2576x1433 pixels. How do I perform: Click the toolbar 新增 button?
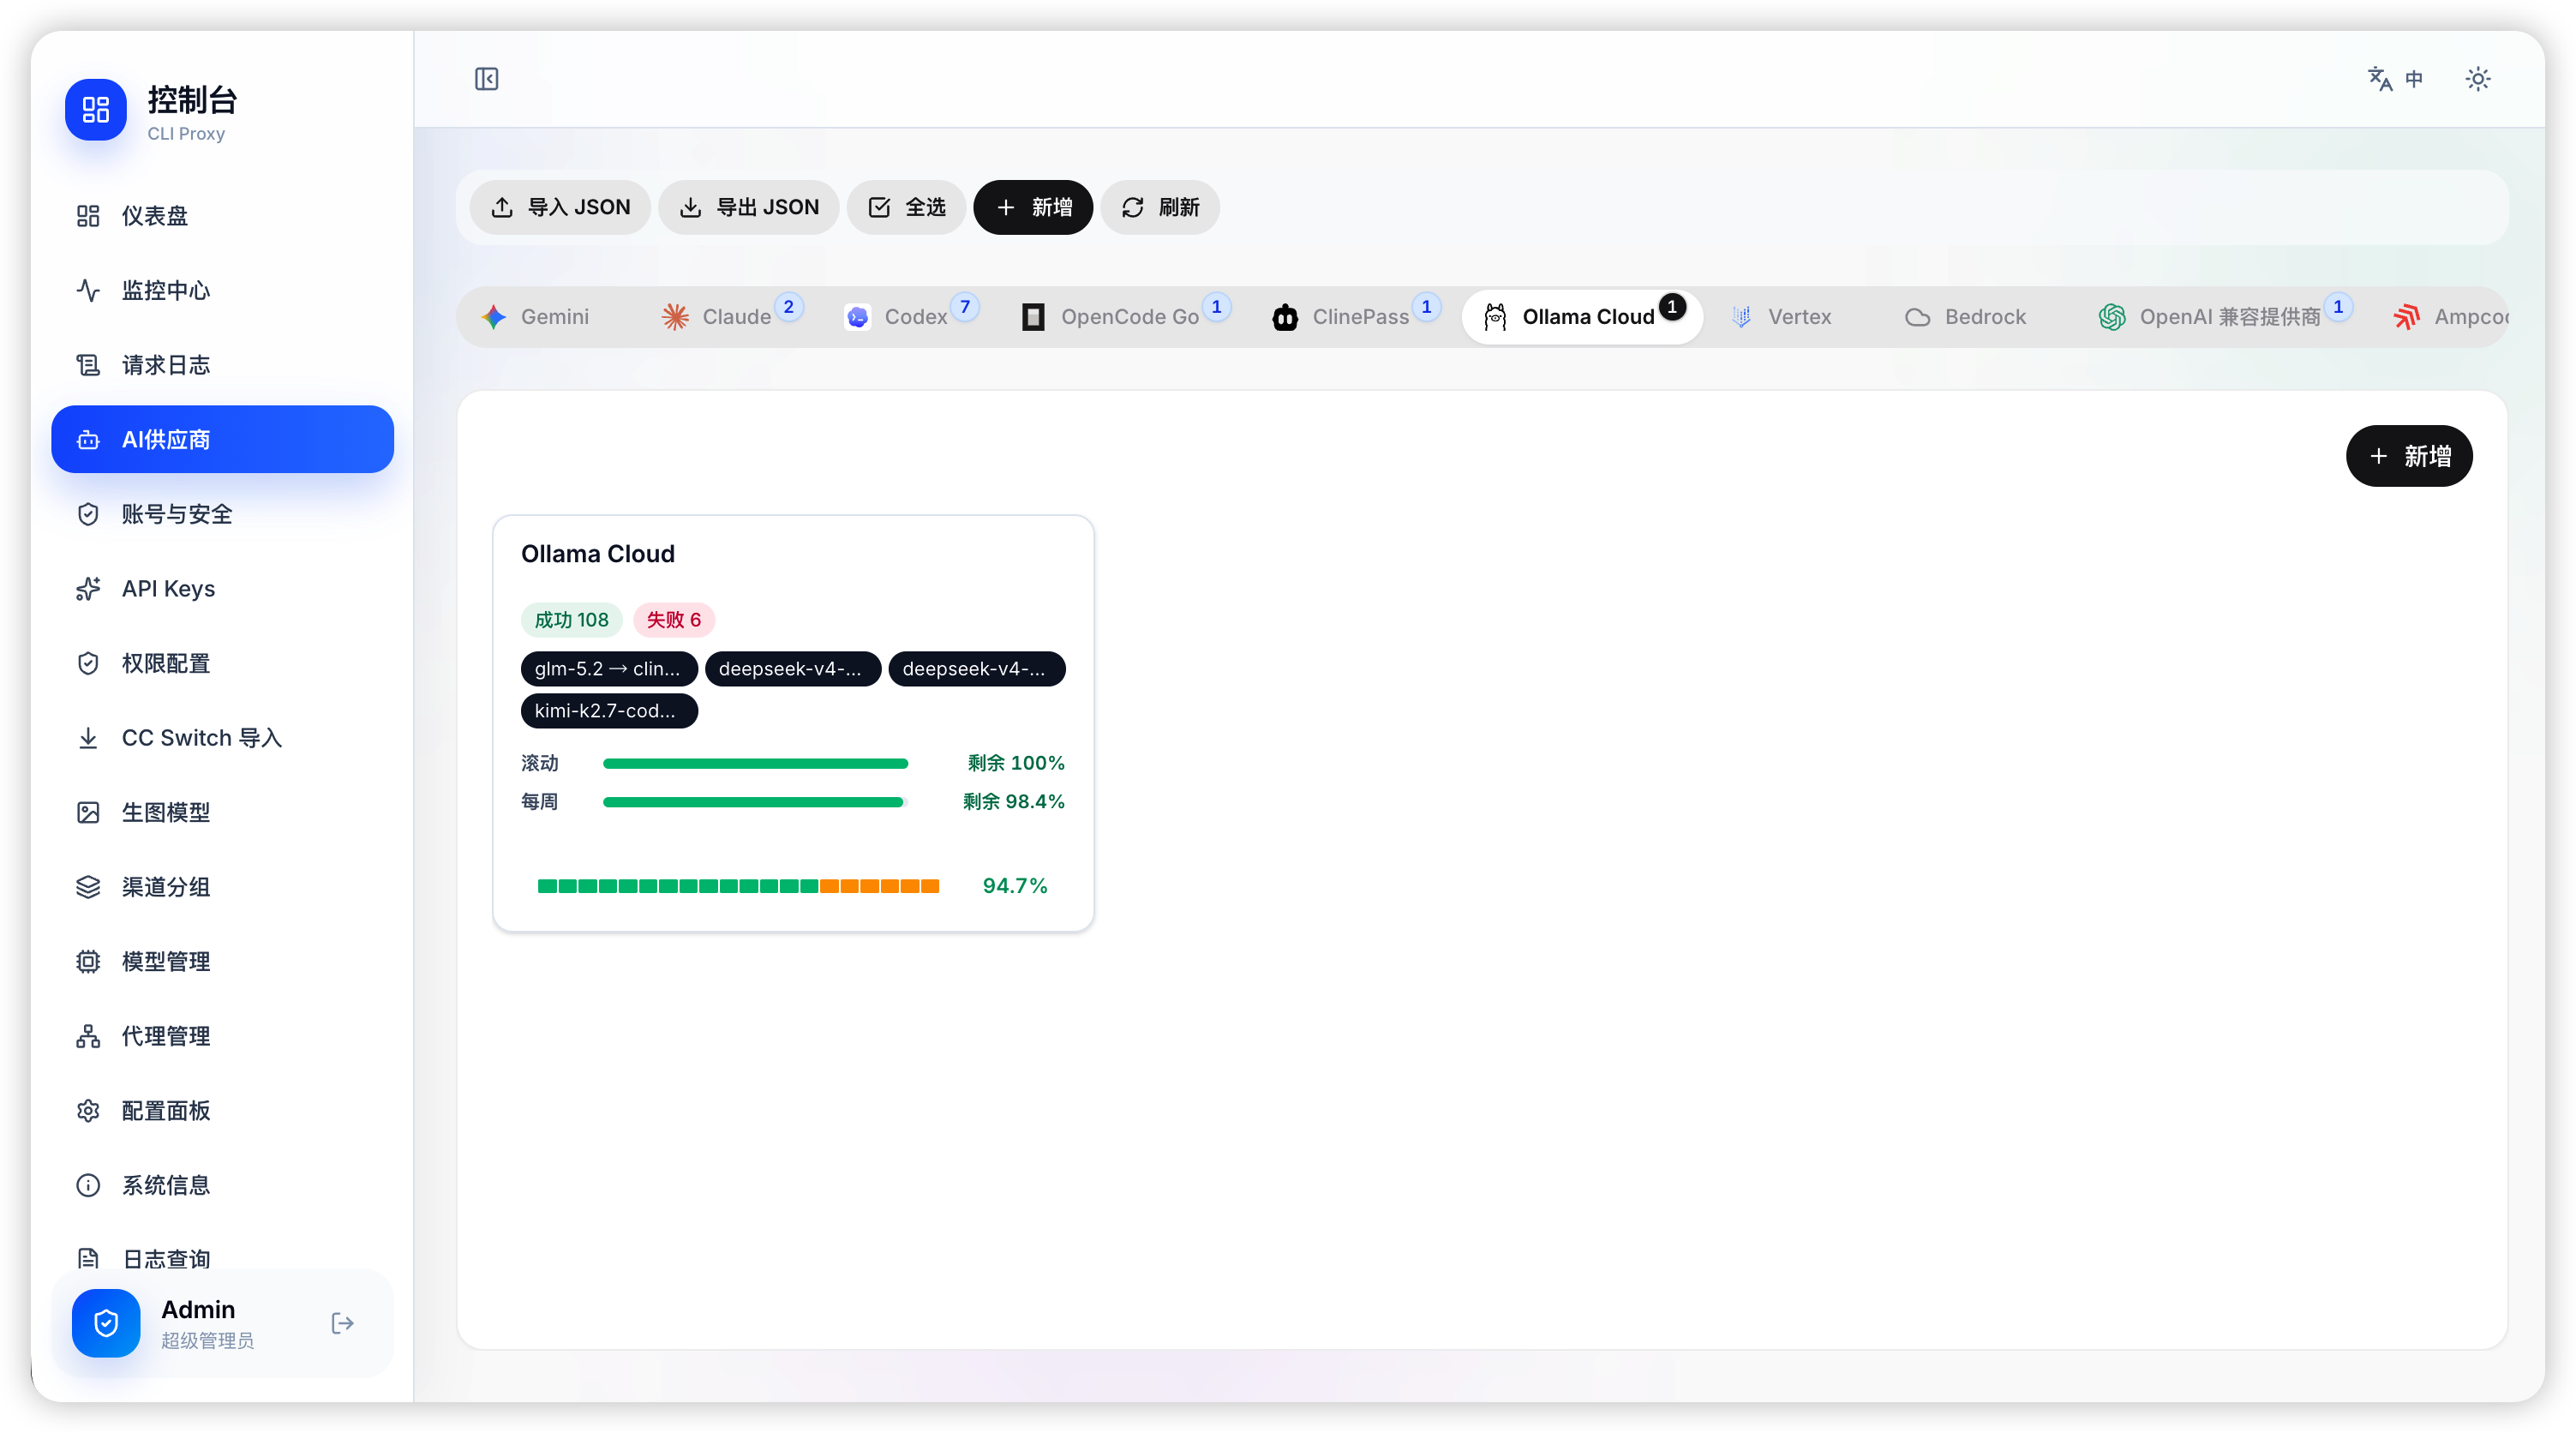tap(1033, 207)
